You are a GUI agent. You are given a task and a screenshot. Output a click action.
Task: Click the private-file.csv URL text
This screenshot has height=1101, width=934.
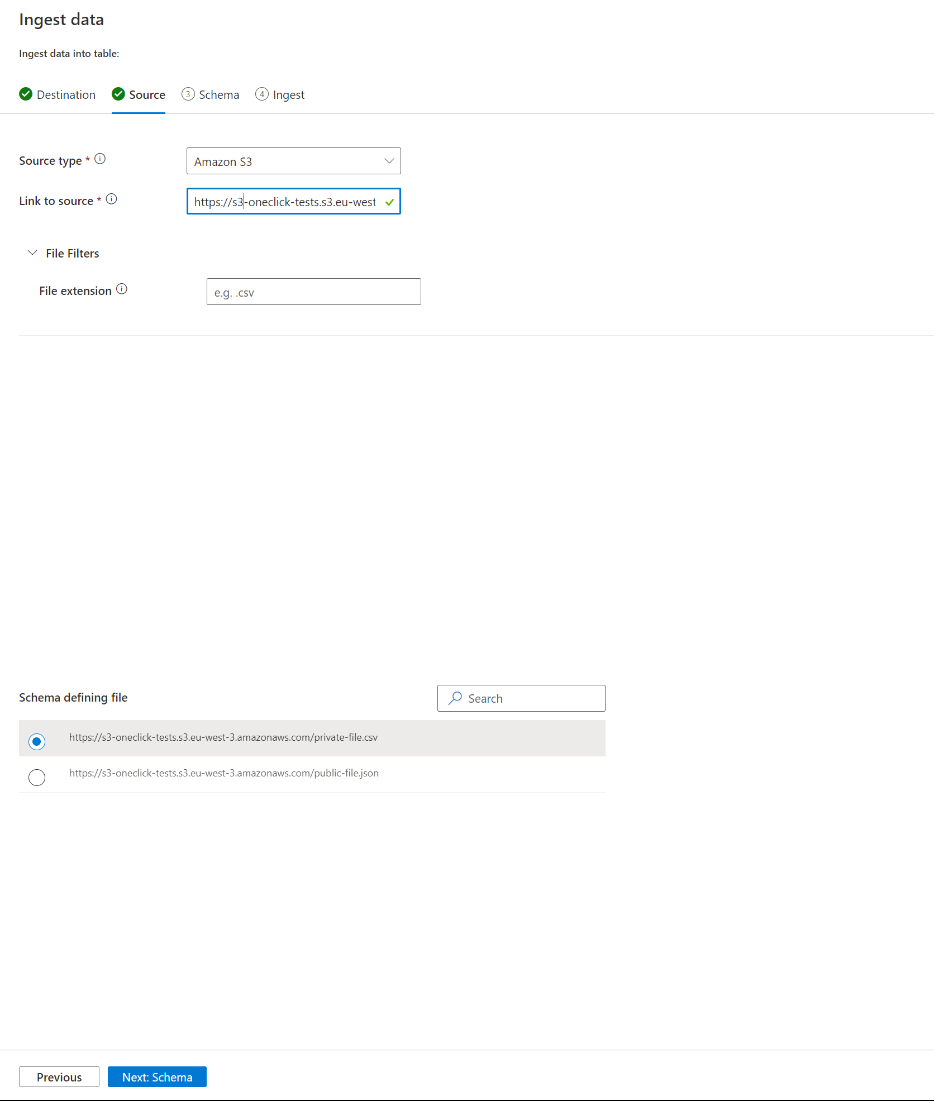223,737
